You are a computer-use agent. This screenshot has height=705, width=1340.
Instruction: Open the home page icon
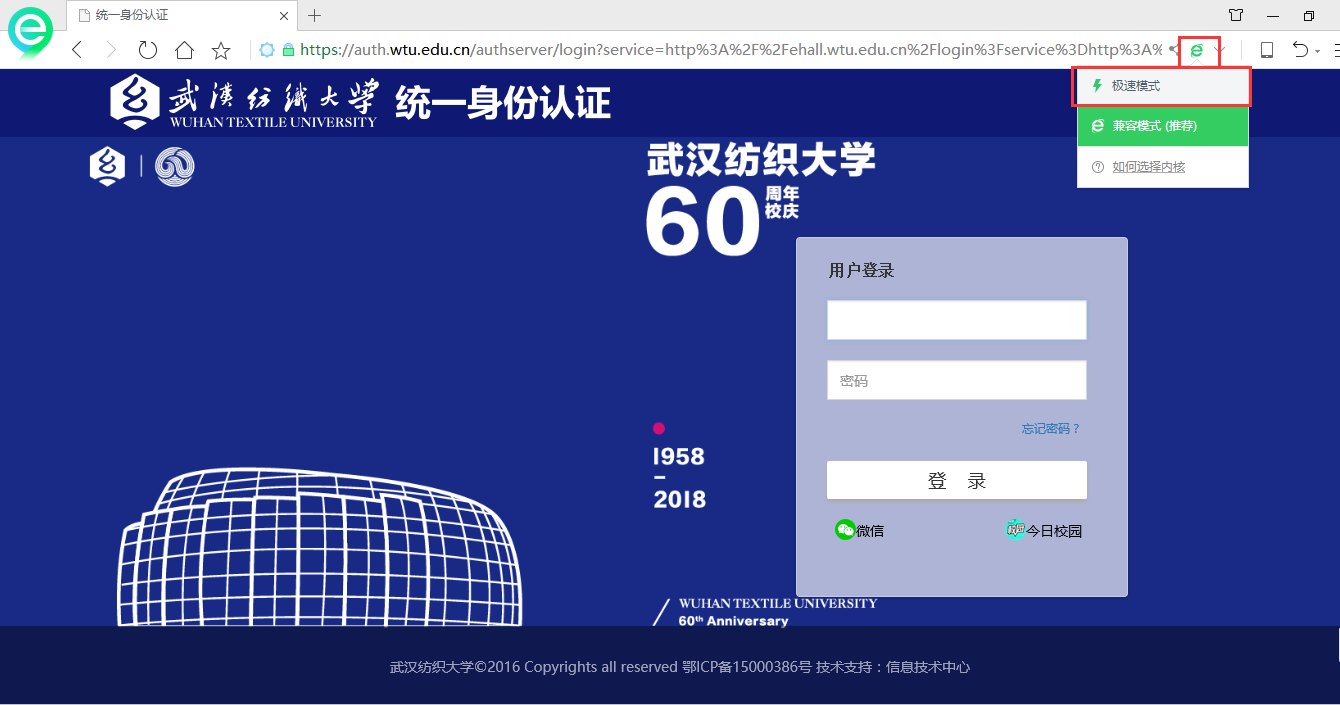click(x=184, y=50)
